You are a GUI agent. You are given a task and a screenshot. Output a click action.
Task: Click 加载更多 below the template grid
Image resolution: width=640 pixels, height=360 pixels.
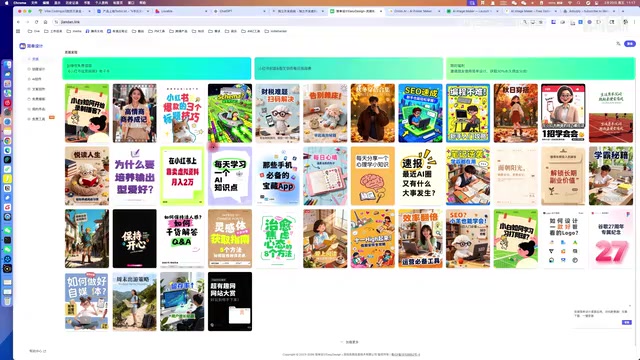350,342
